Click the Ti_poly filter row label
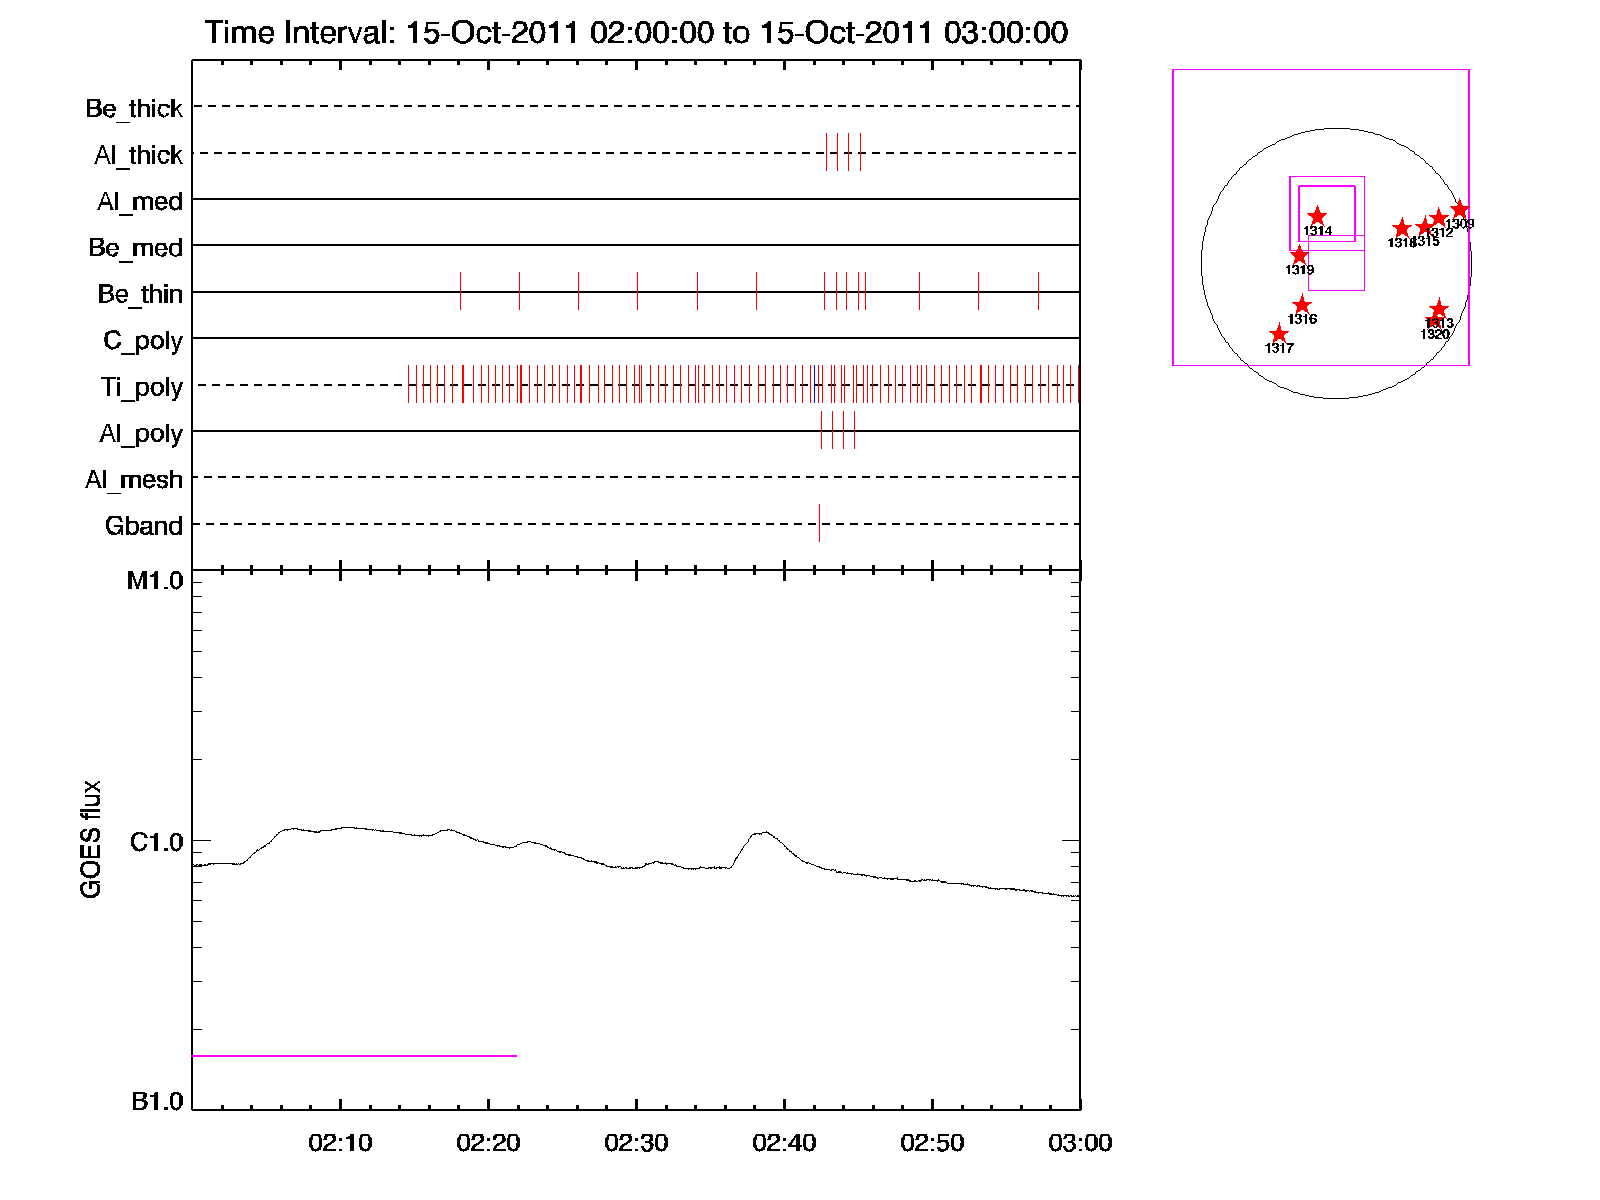The width and height of the screenshot is (1600, 1200). pos(141,387)
